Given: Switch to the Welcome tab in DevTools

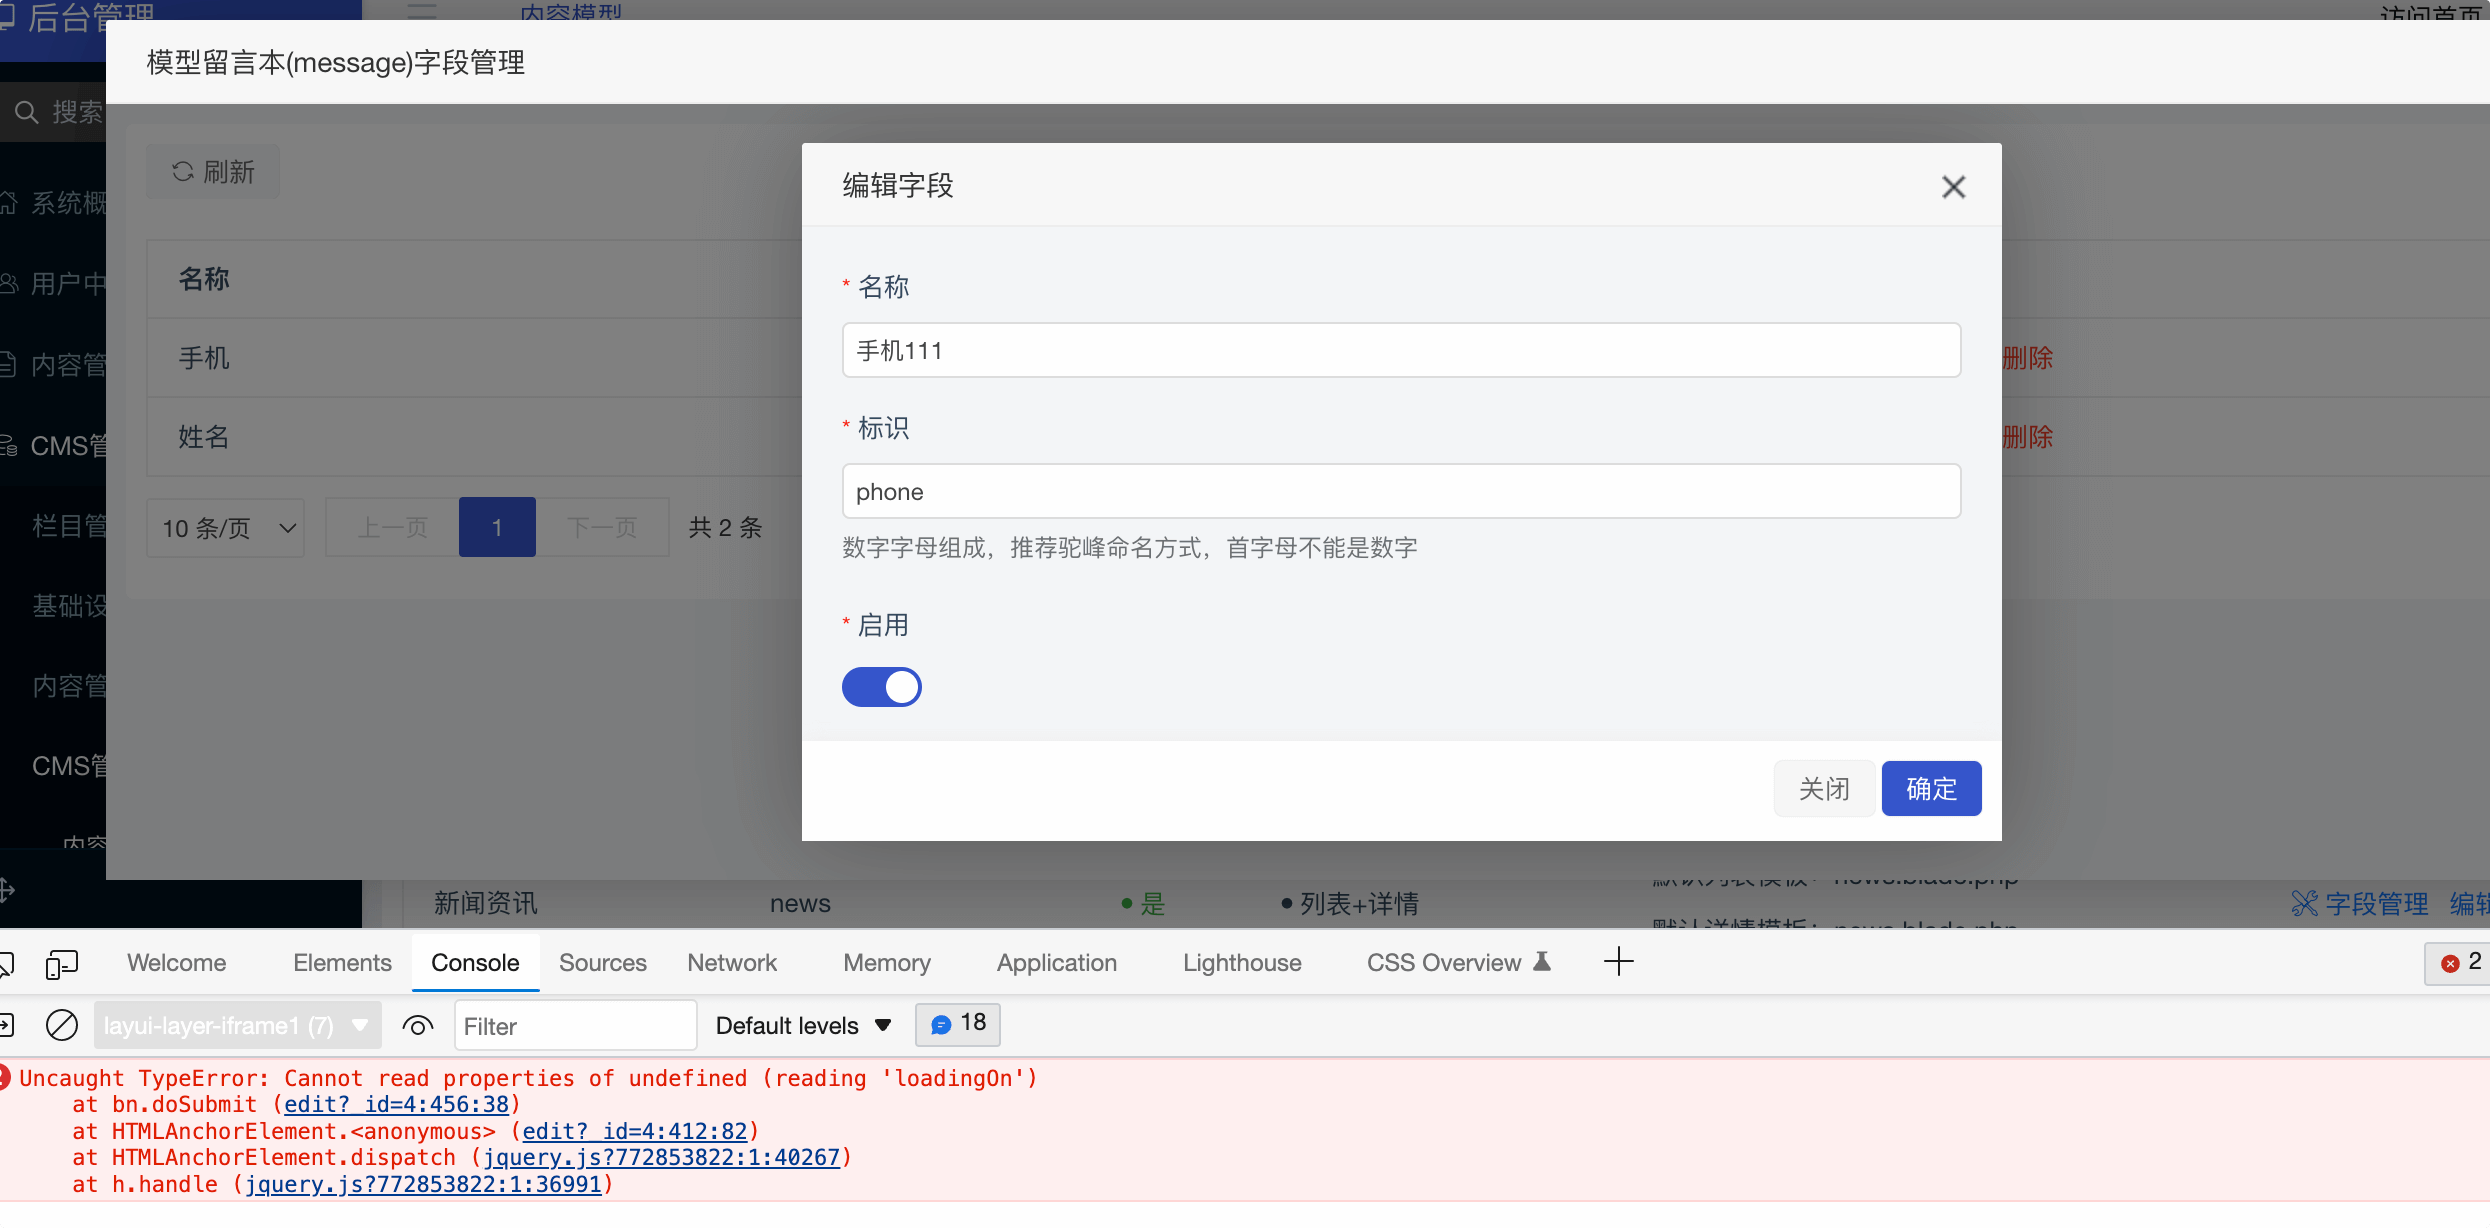Looking at the screenshot, I should pos(176,963).
